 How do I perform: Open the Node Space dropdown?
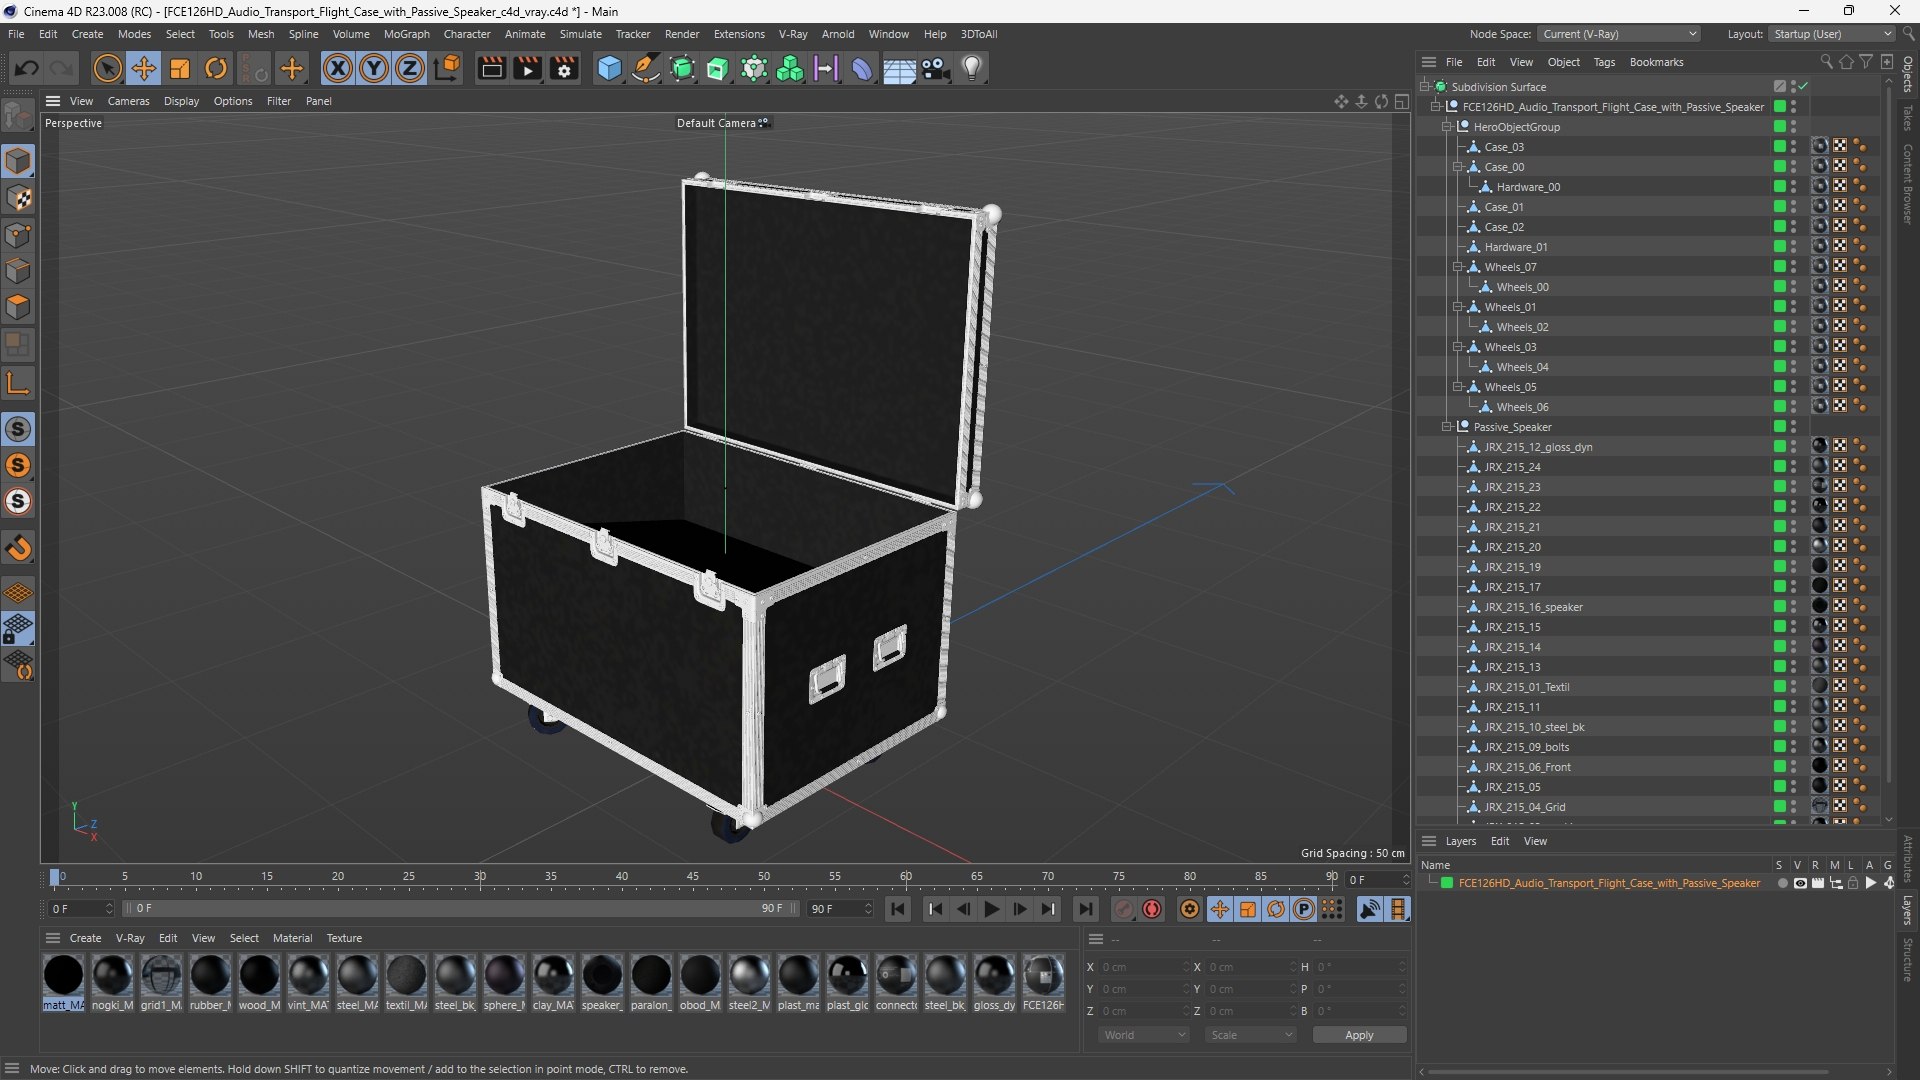click(x=1619, y=34)
